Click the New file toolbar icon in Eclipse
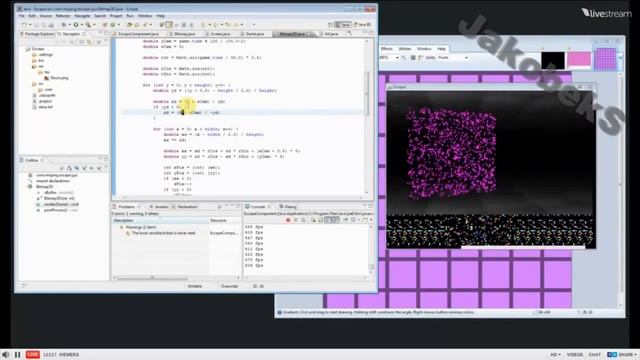Screen dimensions: 640x360 click(x=24, y=25)
